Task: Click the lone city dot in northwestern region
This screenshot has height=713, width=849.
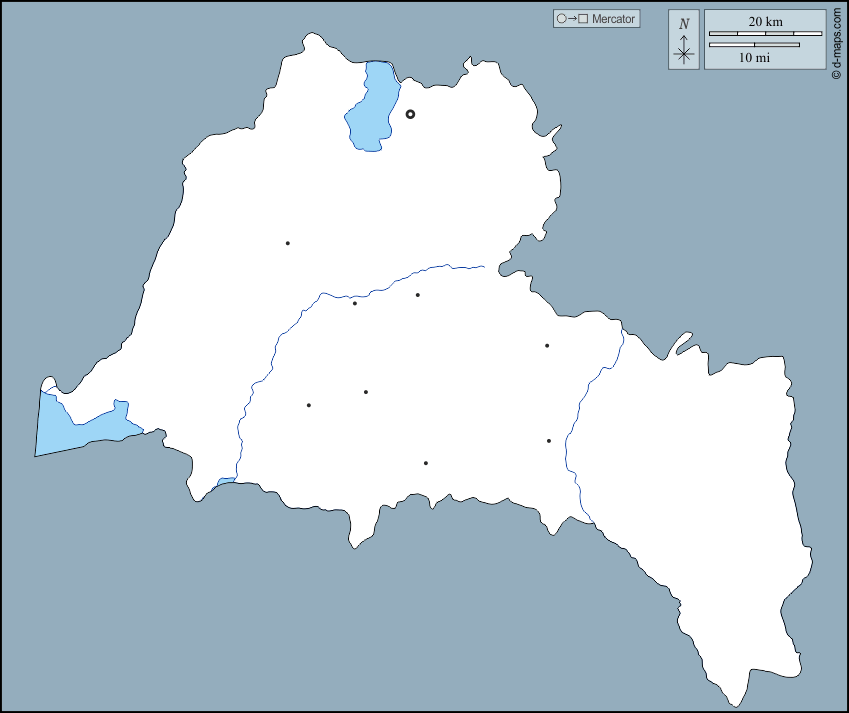Action: tap(288, 243)
